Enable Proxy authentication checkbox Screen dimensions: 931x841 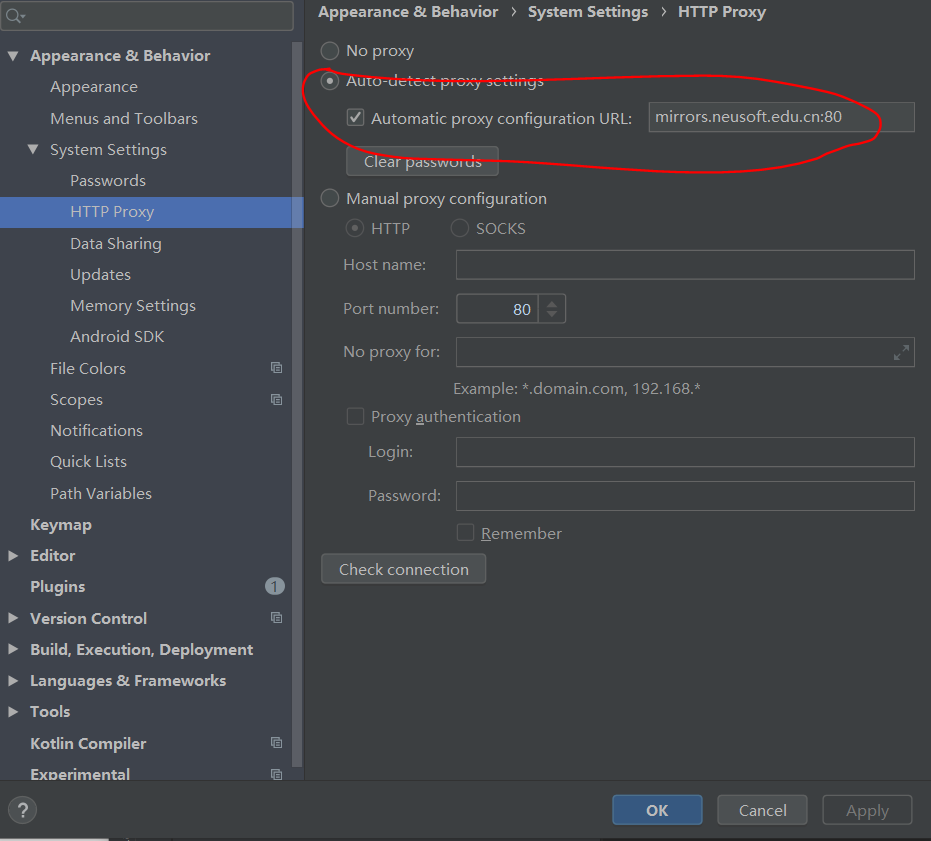(355, 416)
